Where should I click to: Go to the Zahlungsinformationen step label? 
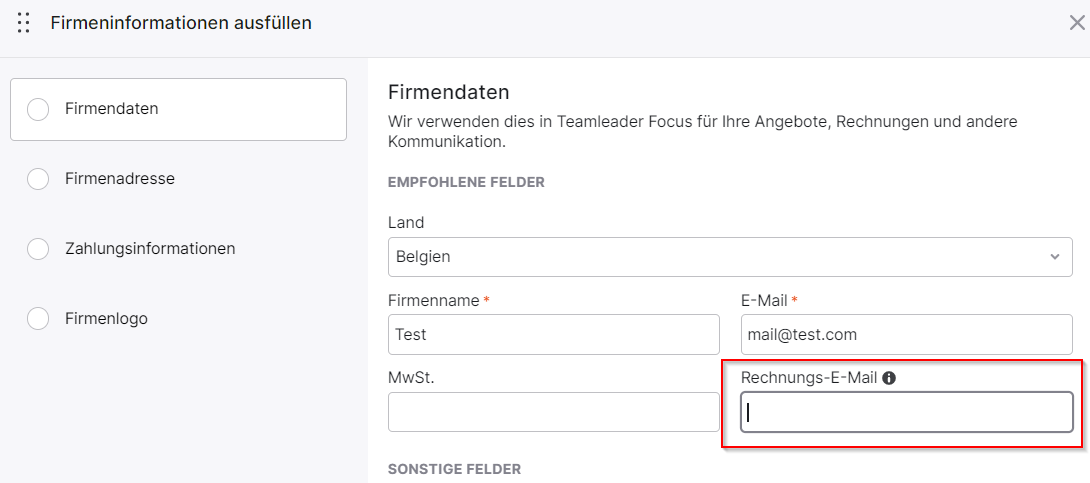150,248
